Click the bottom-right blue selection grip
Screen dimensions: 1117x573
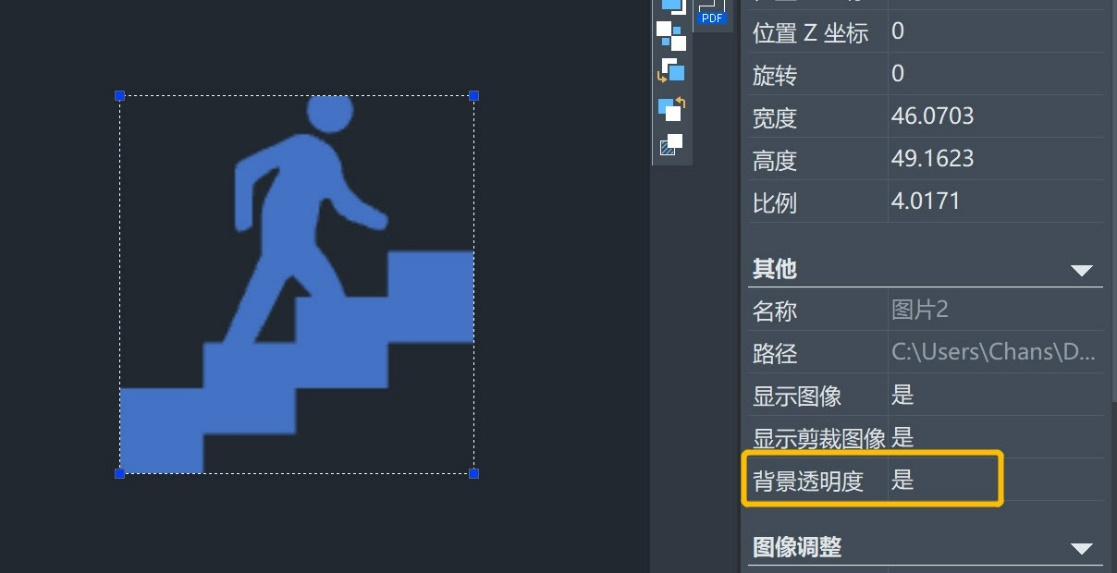tap(474, 473)
